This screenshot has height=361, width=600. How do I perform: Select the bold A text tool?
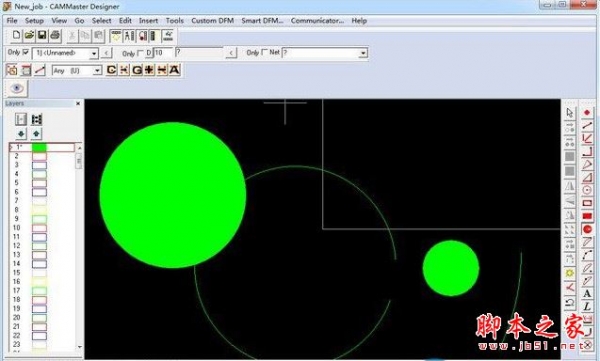point(587,294)
